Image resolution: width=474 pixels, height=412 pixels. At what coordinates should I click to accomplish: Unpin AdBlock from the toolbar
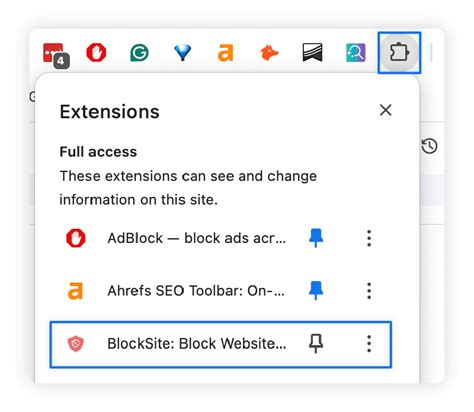(316, 238)
